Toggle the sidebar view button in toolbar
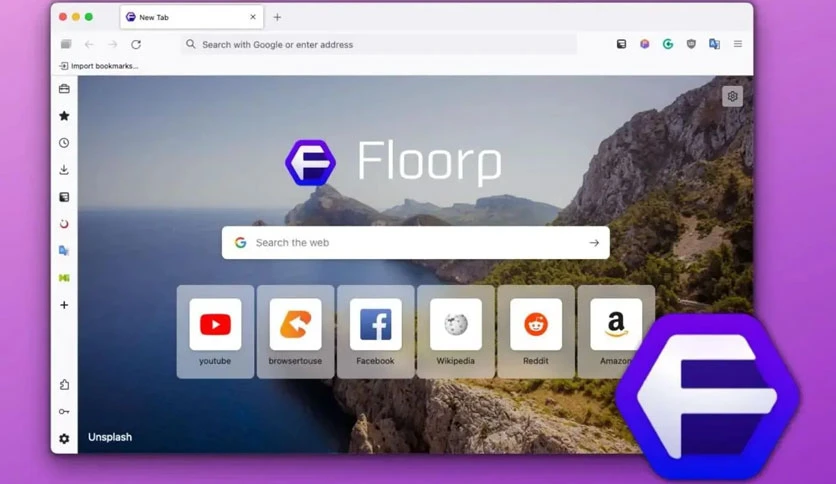 (x=66, y=44)
